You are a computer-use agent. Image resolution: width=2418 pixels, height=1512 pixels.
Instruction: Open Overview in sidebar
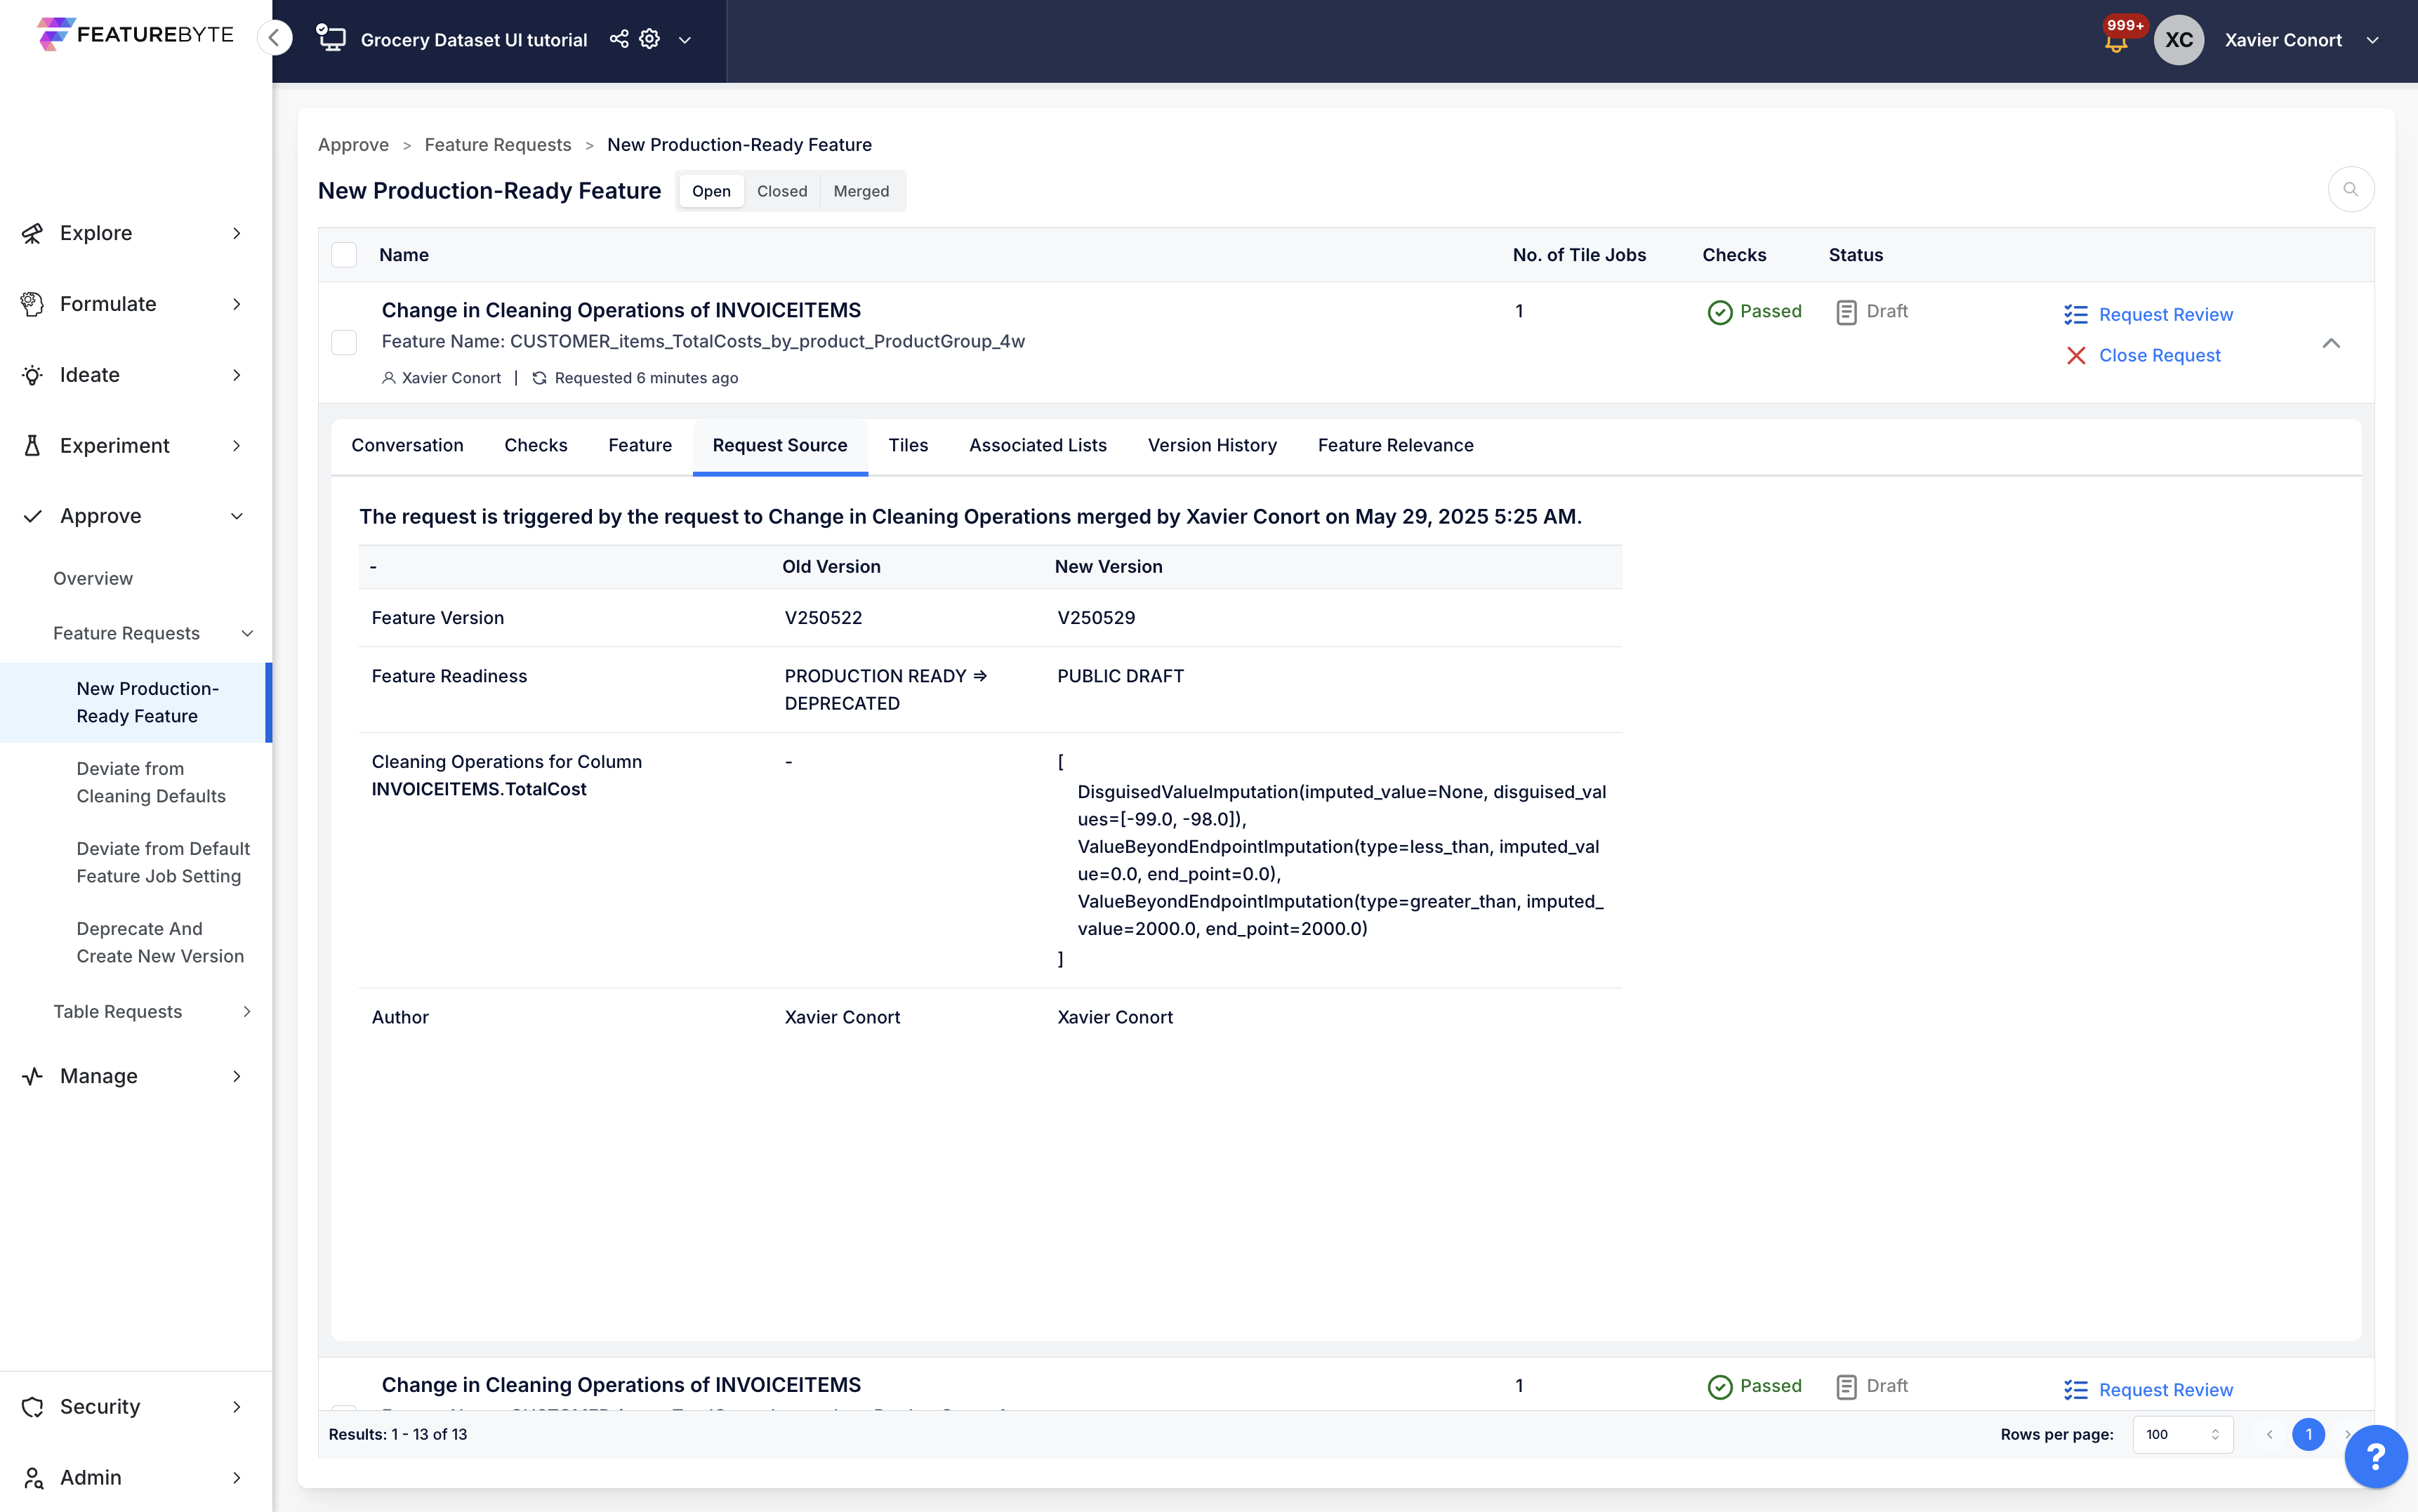click(93, 579)
